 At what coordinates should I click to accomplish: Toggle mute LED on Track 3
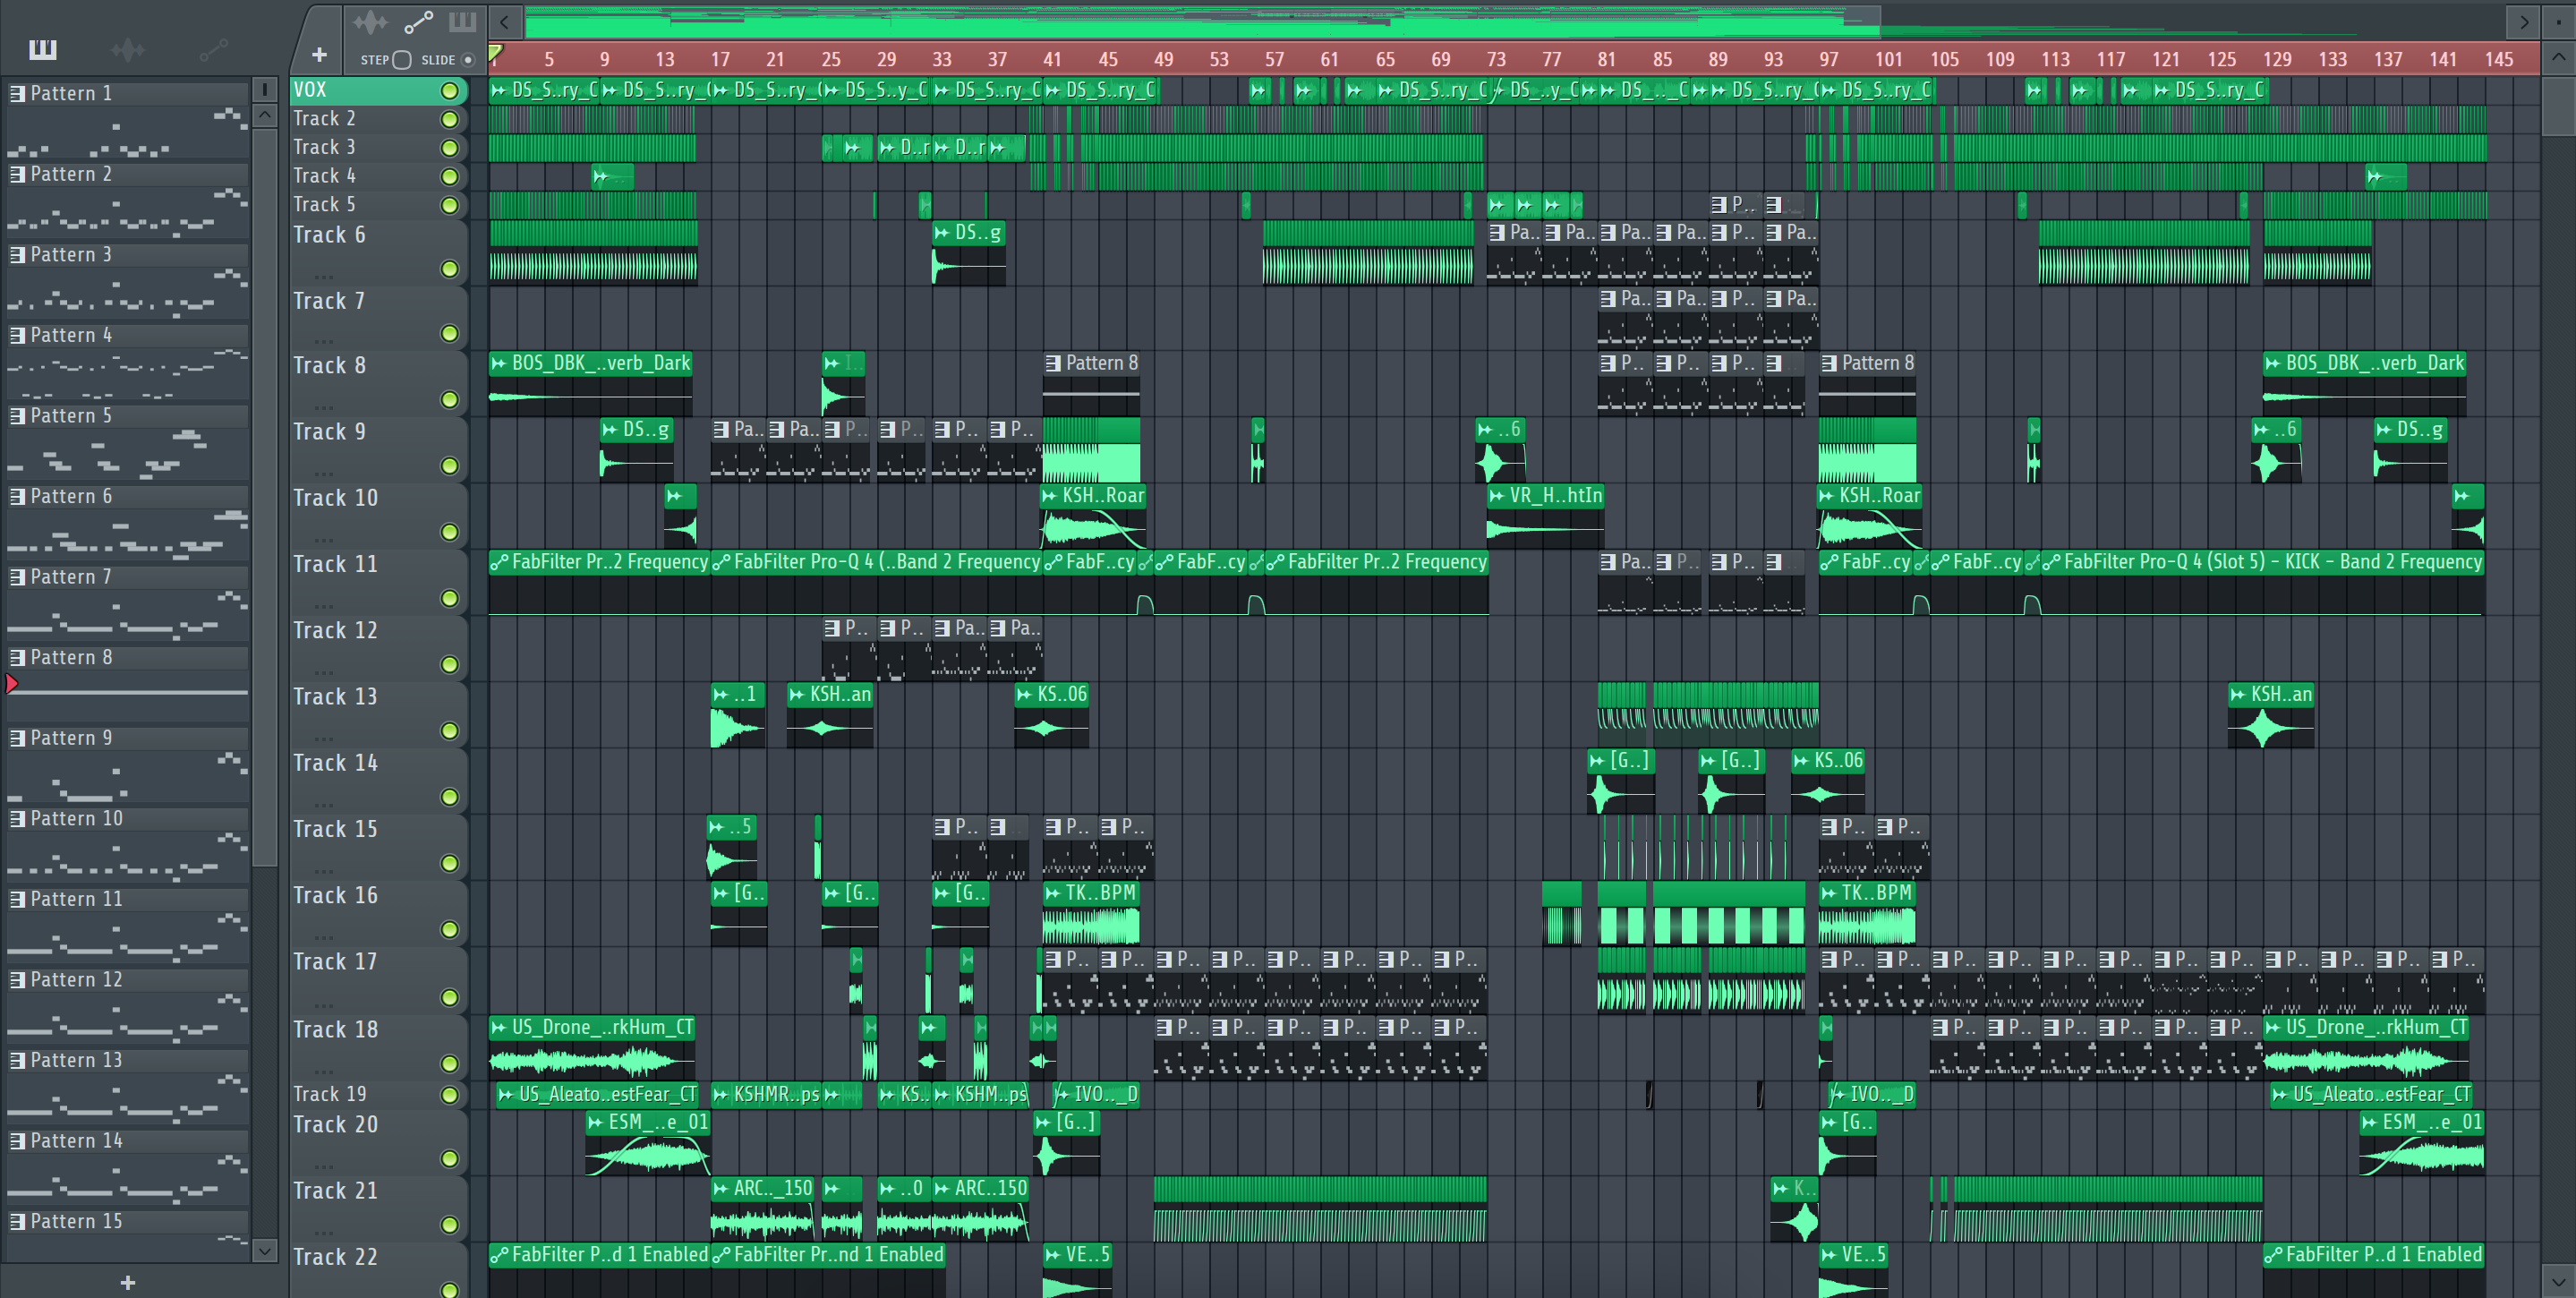tap(450, 148)
